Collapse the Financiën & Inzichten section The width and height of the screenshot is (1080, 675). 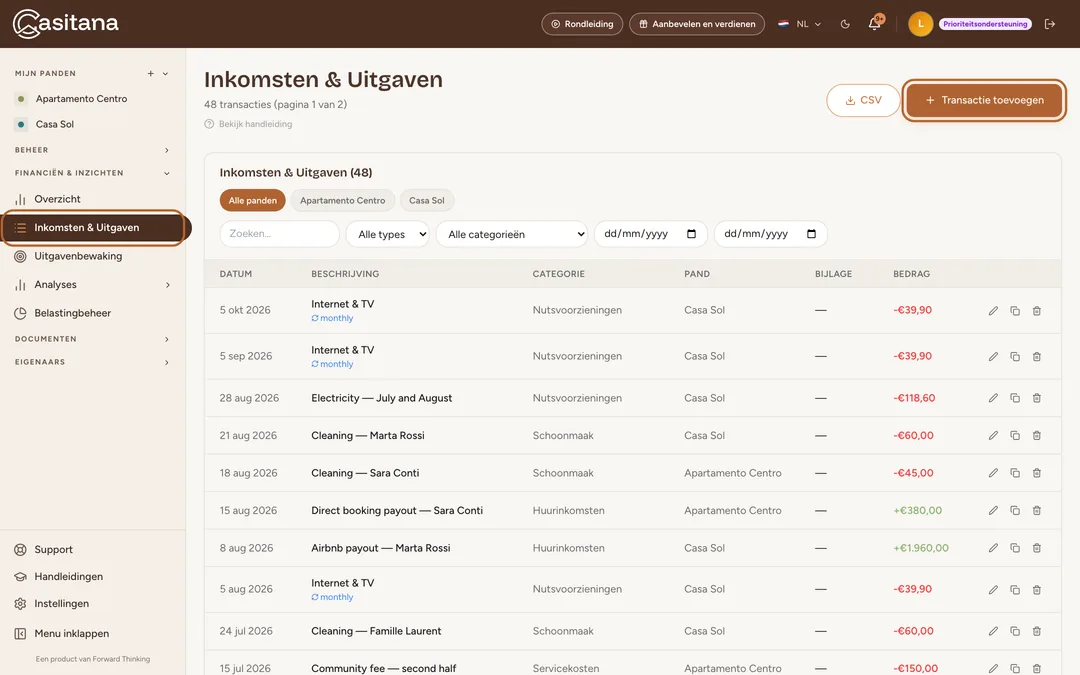pos(92,174)
